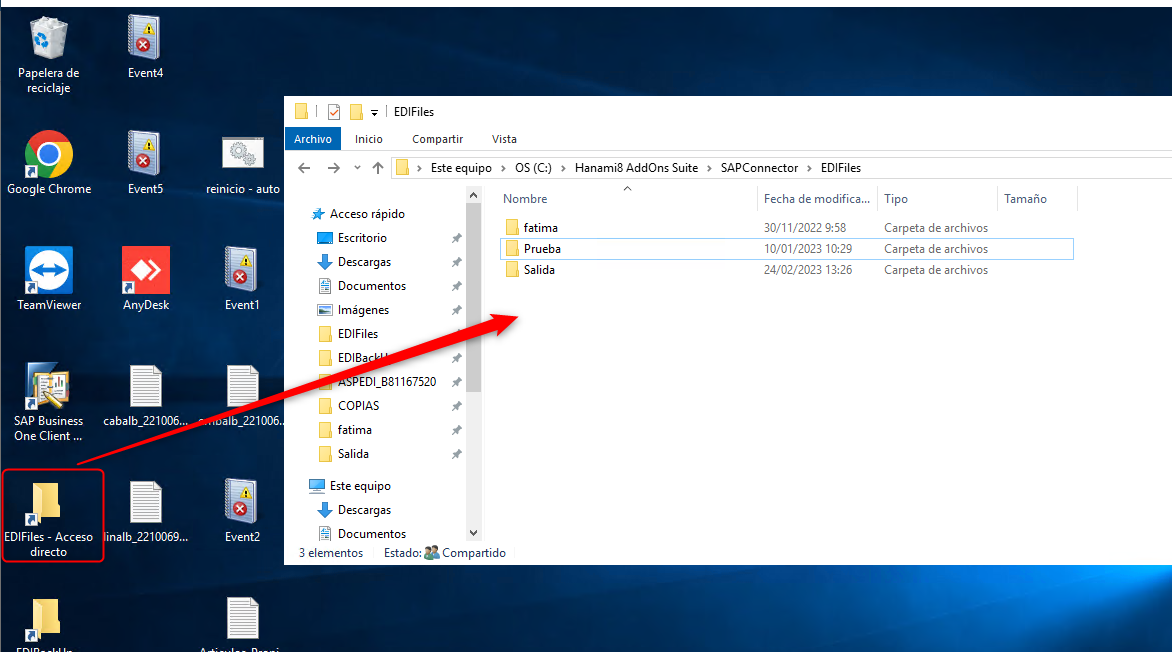Open Descargas under Este equipo

[x=364, y=510]
